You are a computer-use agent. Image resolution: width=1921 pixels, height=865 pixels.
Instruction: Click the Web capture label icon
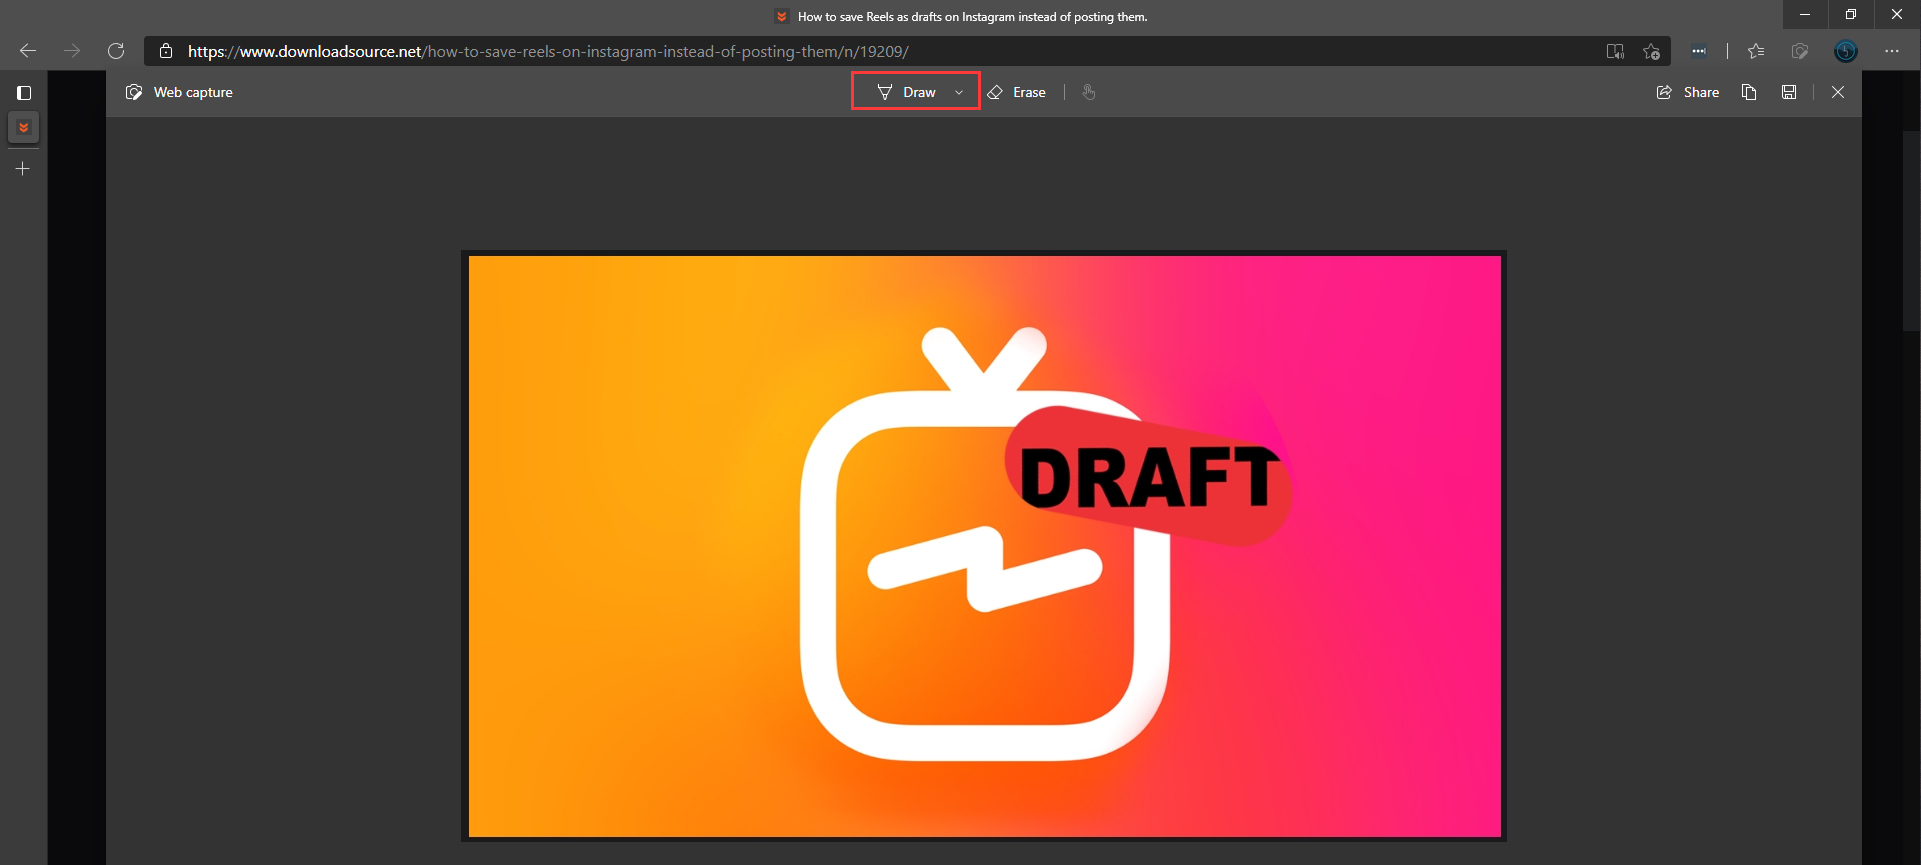tap(134, 92)
